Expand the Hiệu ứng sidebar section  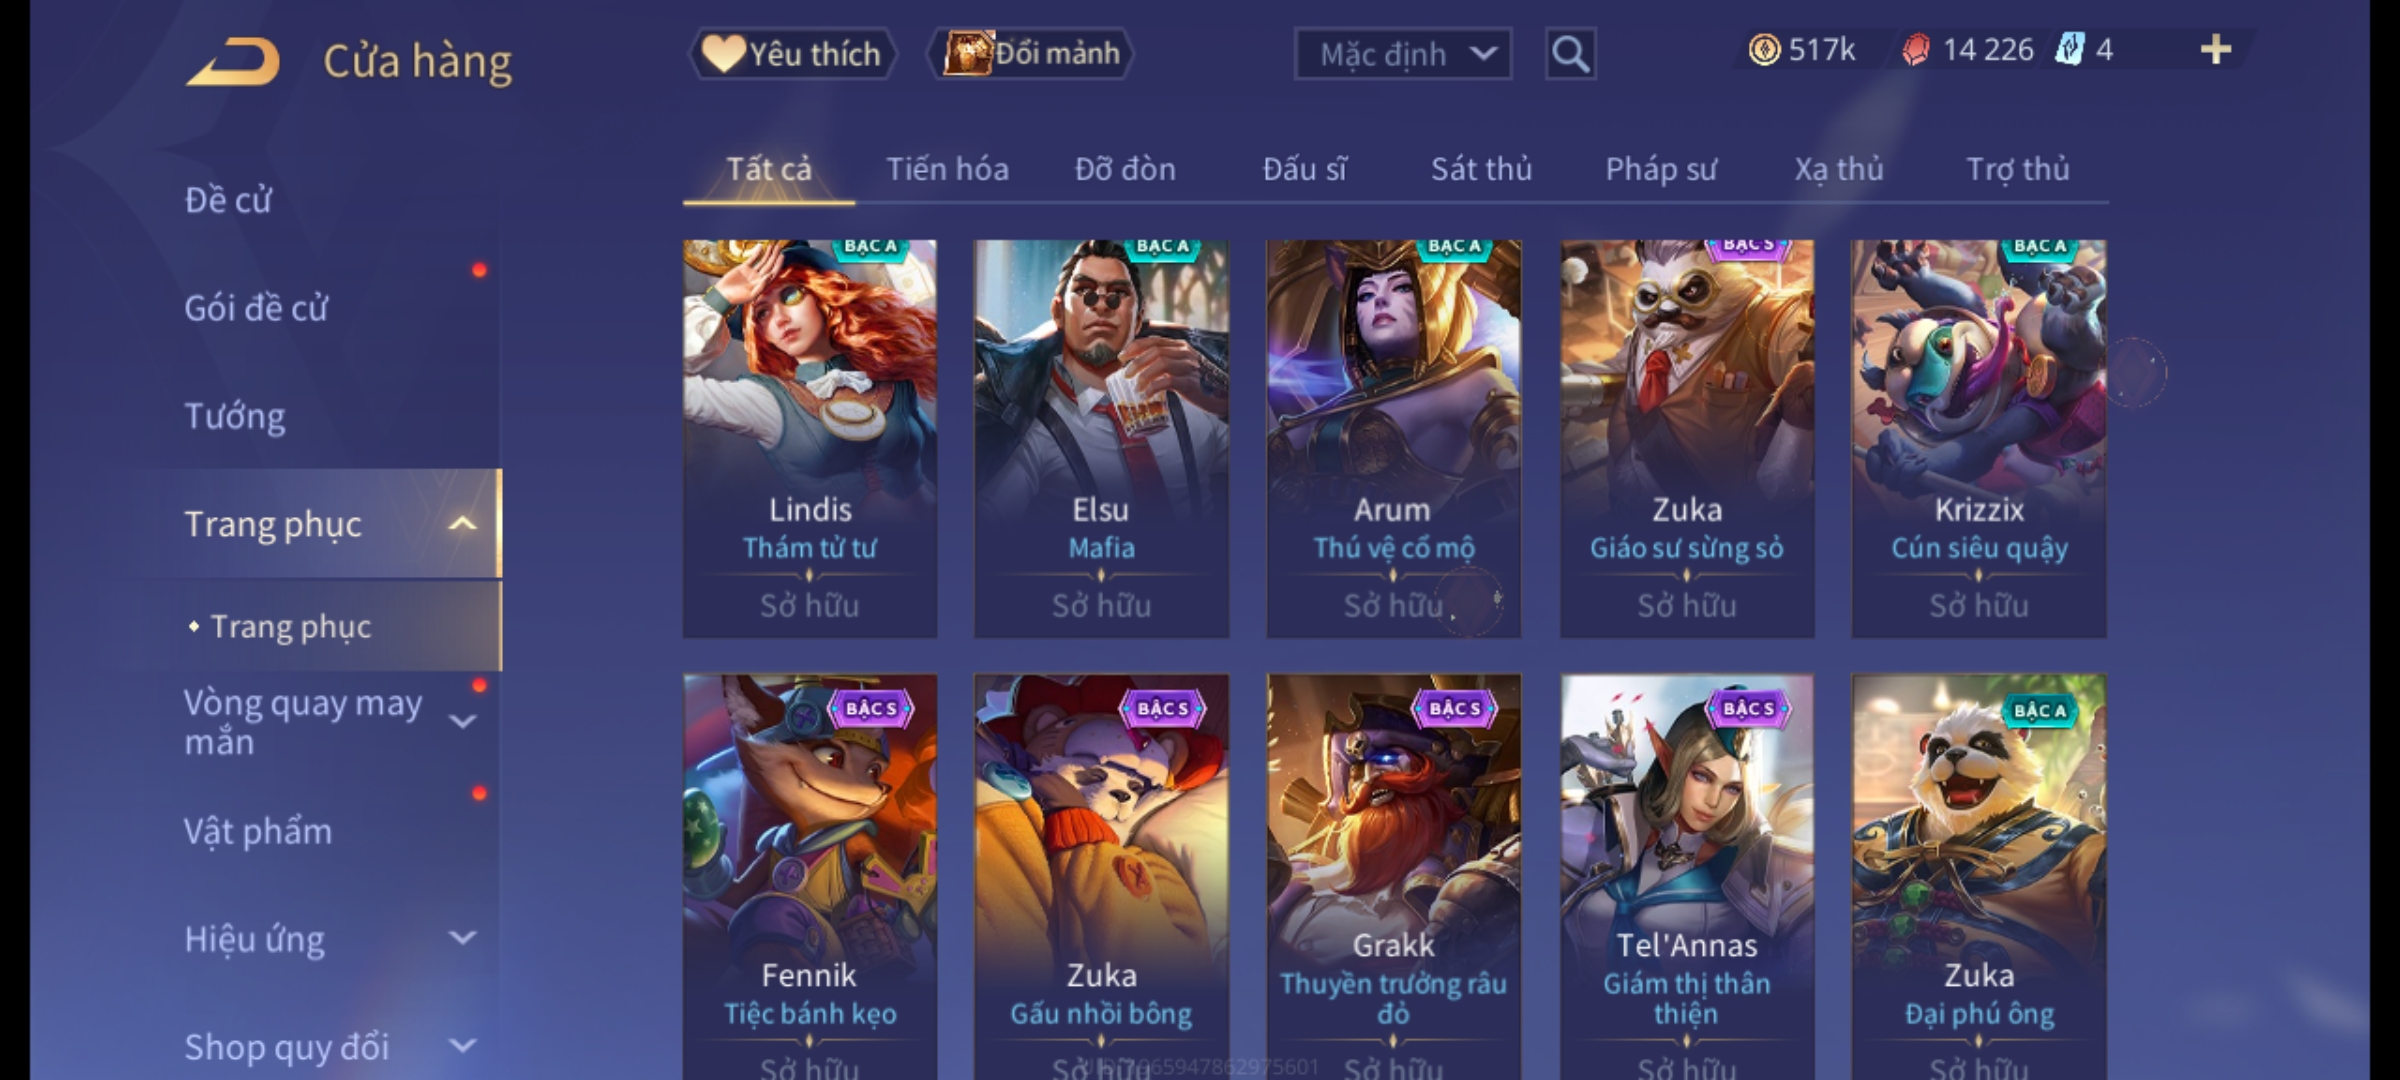point(462,938)
